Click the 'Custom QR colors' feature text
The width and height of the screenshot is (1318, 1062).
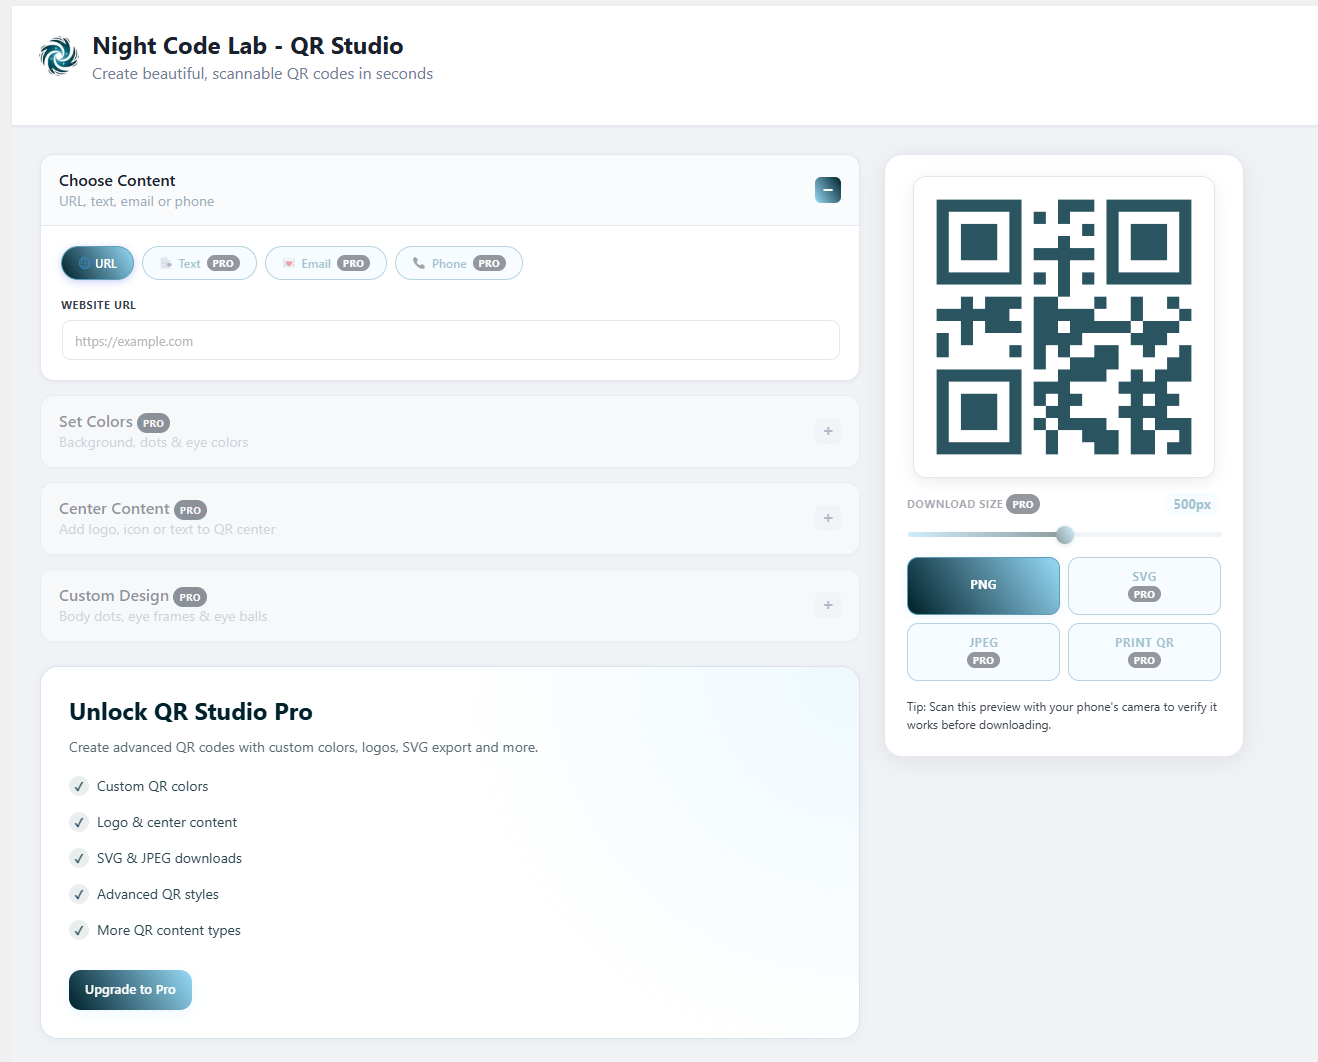coord(152,786)
